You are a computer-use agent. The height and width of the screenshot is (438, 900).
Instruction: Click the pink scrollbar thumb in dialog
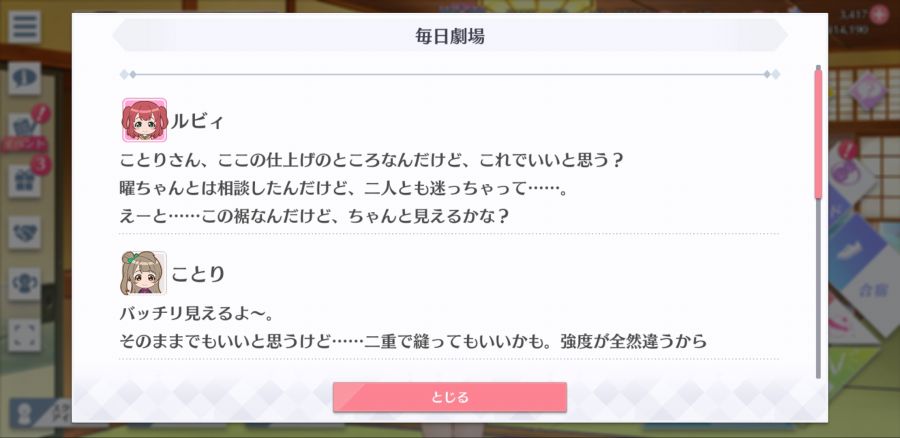click(818, 134)
